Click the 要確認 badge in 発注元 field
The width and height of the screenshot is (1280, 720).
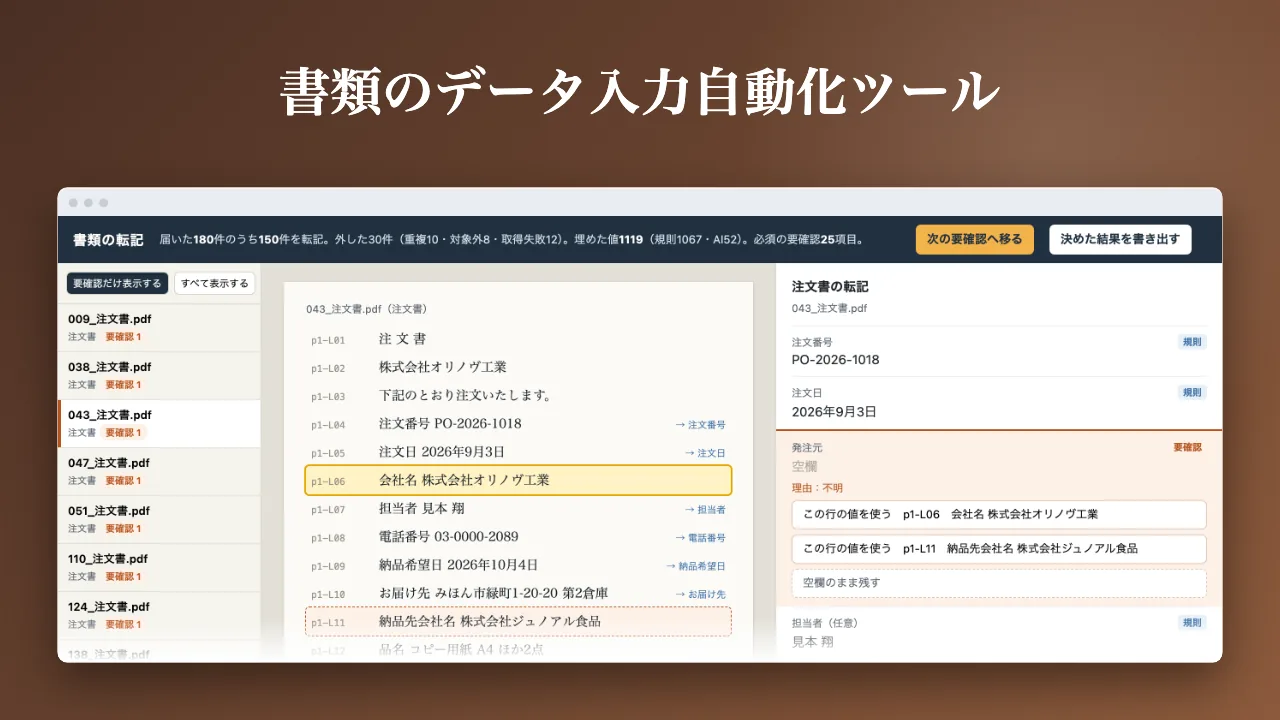coord(1188,448)
